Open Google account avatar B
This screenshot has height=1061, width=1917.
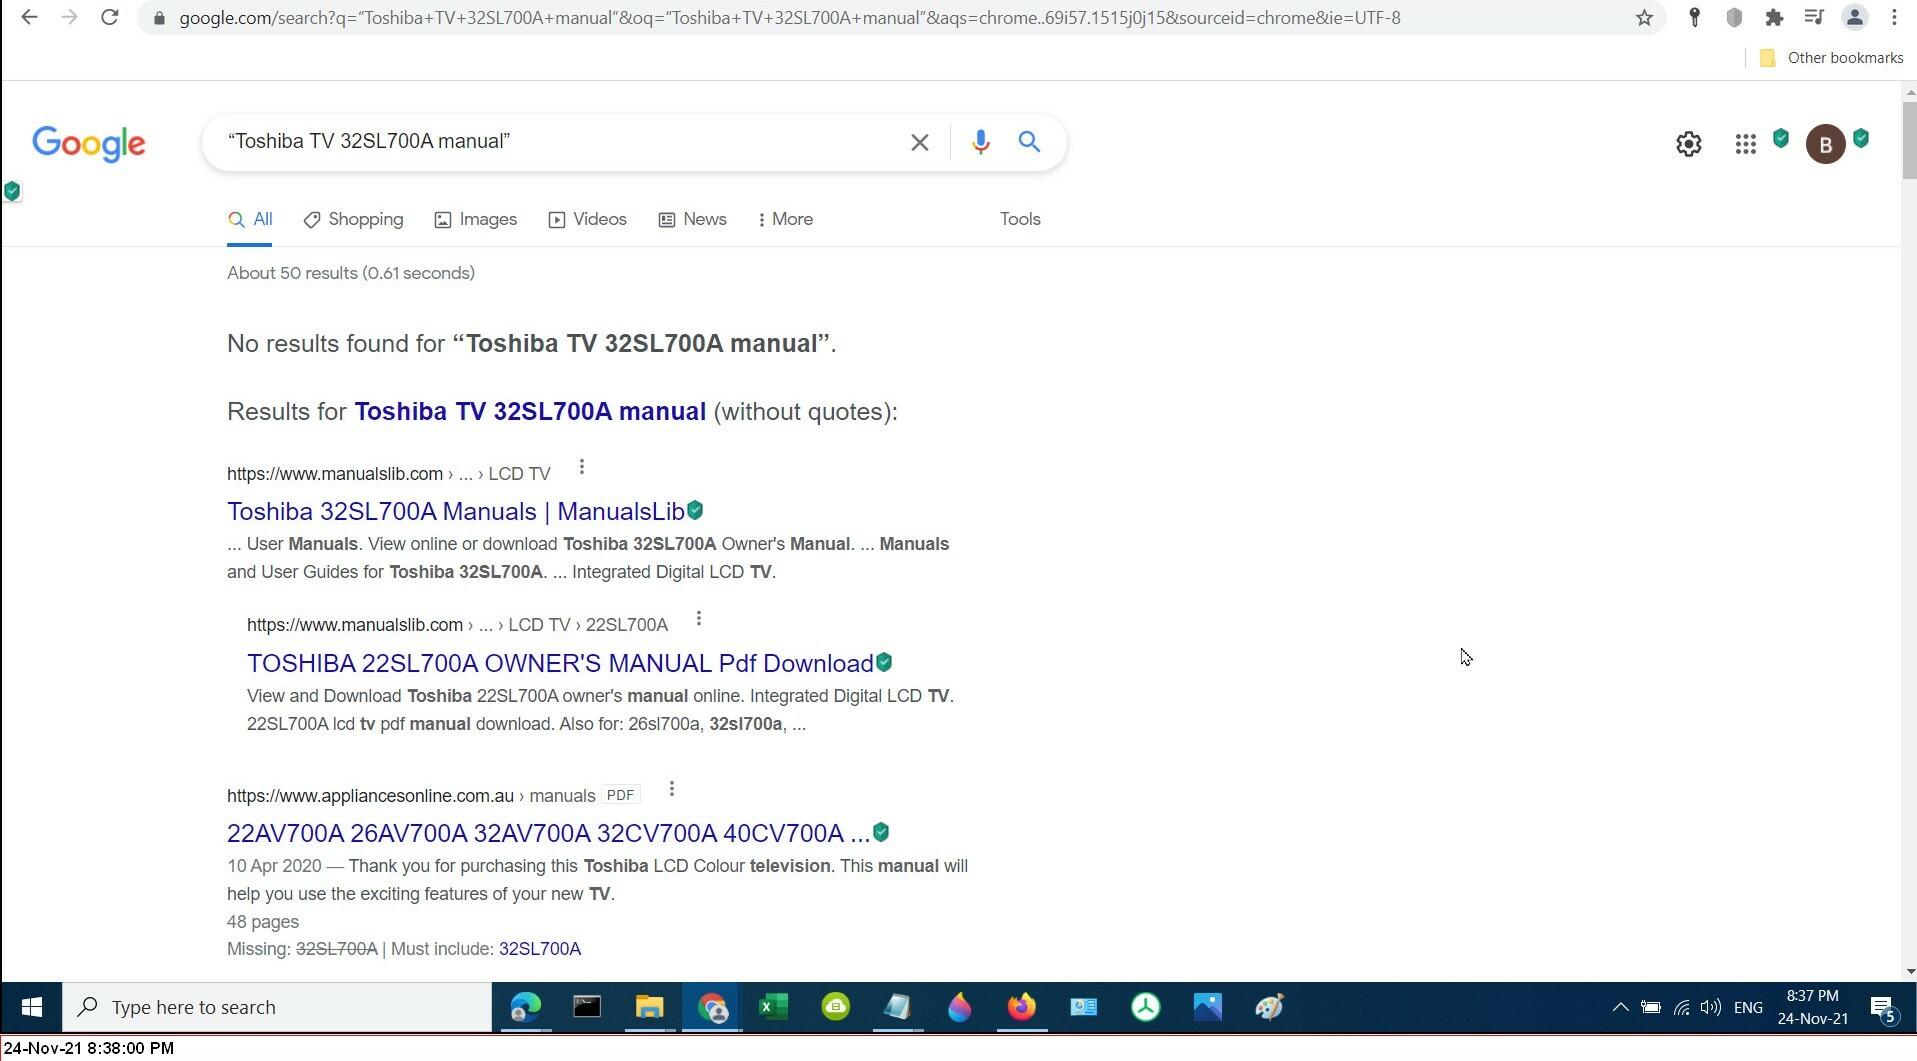[x=1825, y=144]
